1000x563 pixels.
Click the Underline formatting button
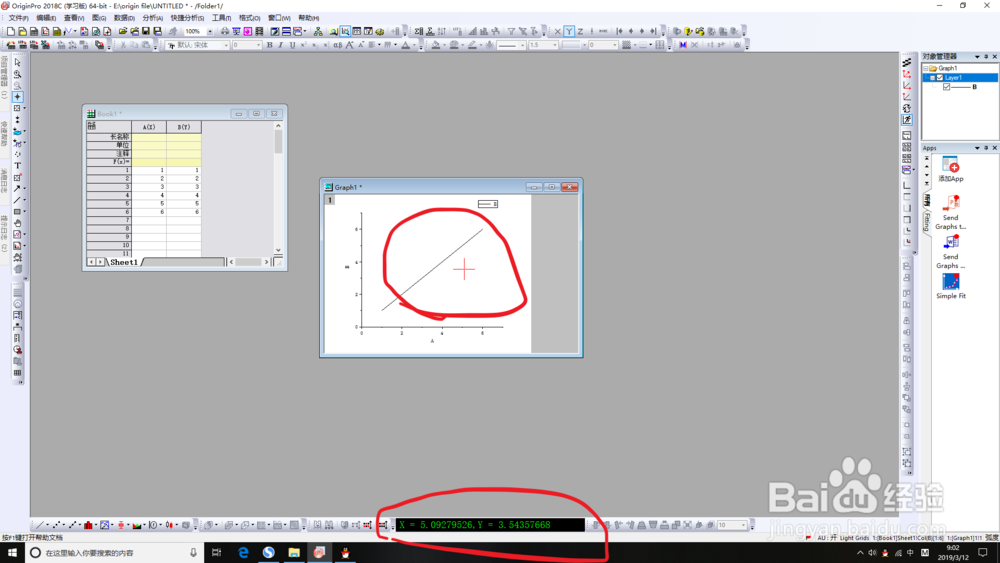coord(292,45)
